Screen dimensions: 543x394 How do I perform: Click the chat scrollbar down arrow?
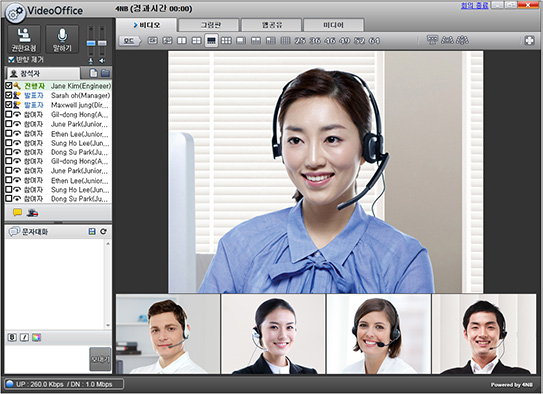tap(108, 325)
